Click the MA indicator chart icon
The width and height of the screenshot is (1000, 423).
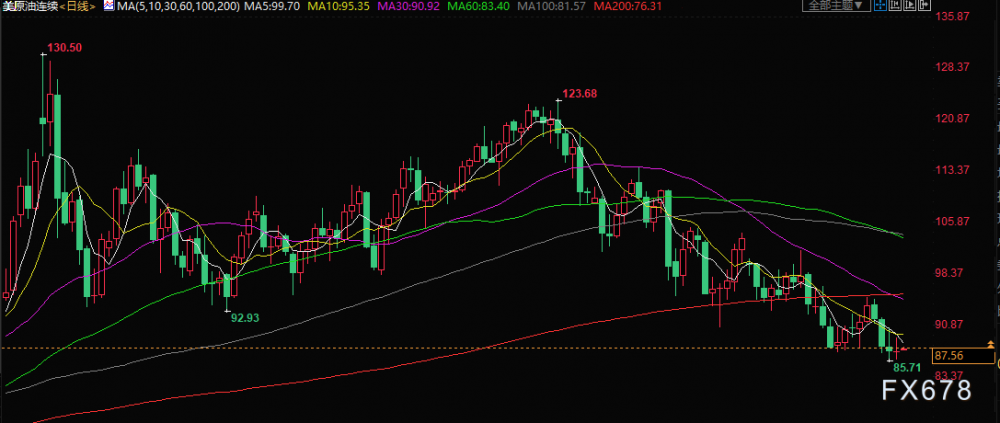(x=108, y=6)
